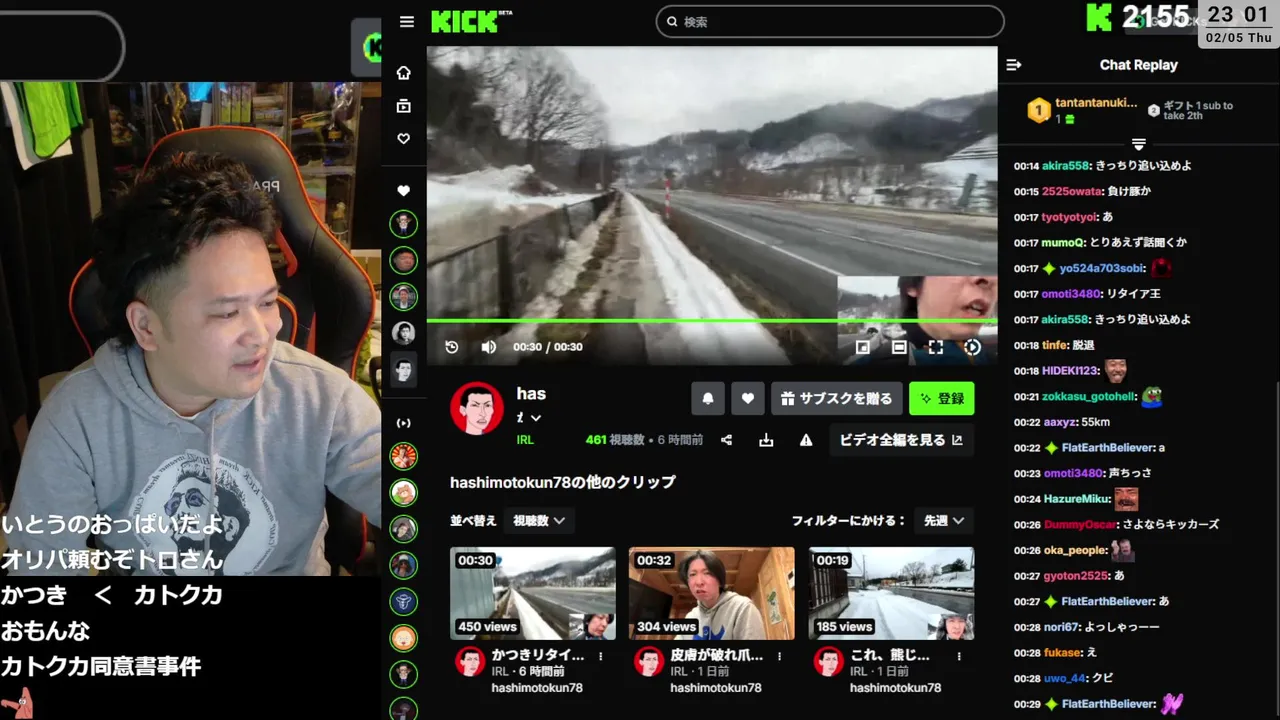
Task: Toggle picture-in-picture mode on player
Action: (862, 347)
